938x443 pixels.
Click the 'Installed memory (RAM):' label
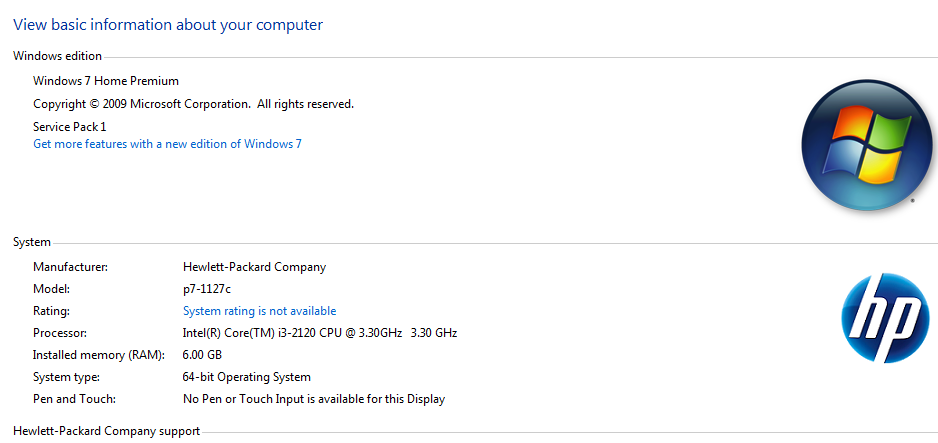(99, 355)
